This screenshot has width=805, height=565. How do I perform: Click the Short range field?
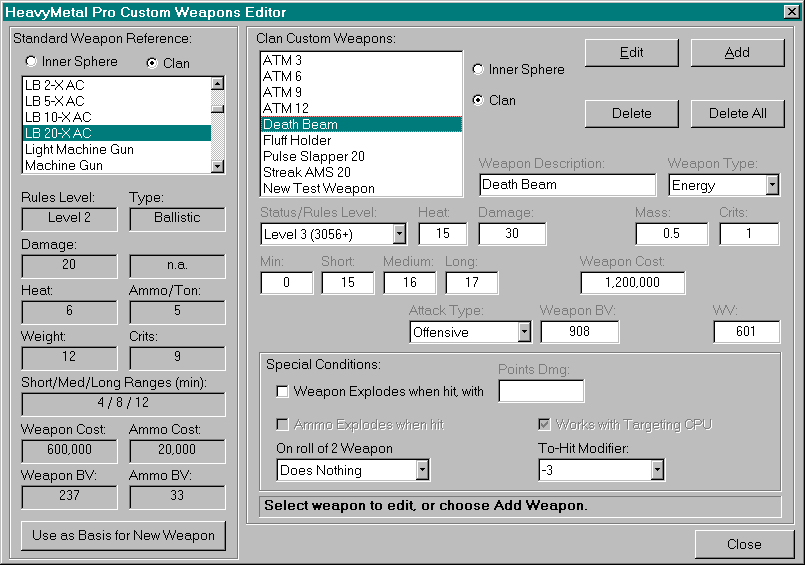coord(348,282)
